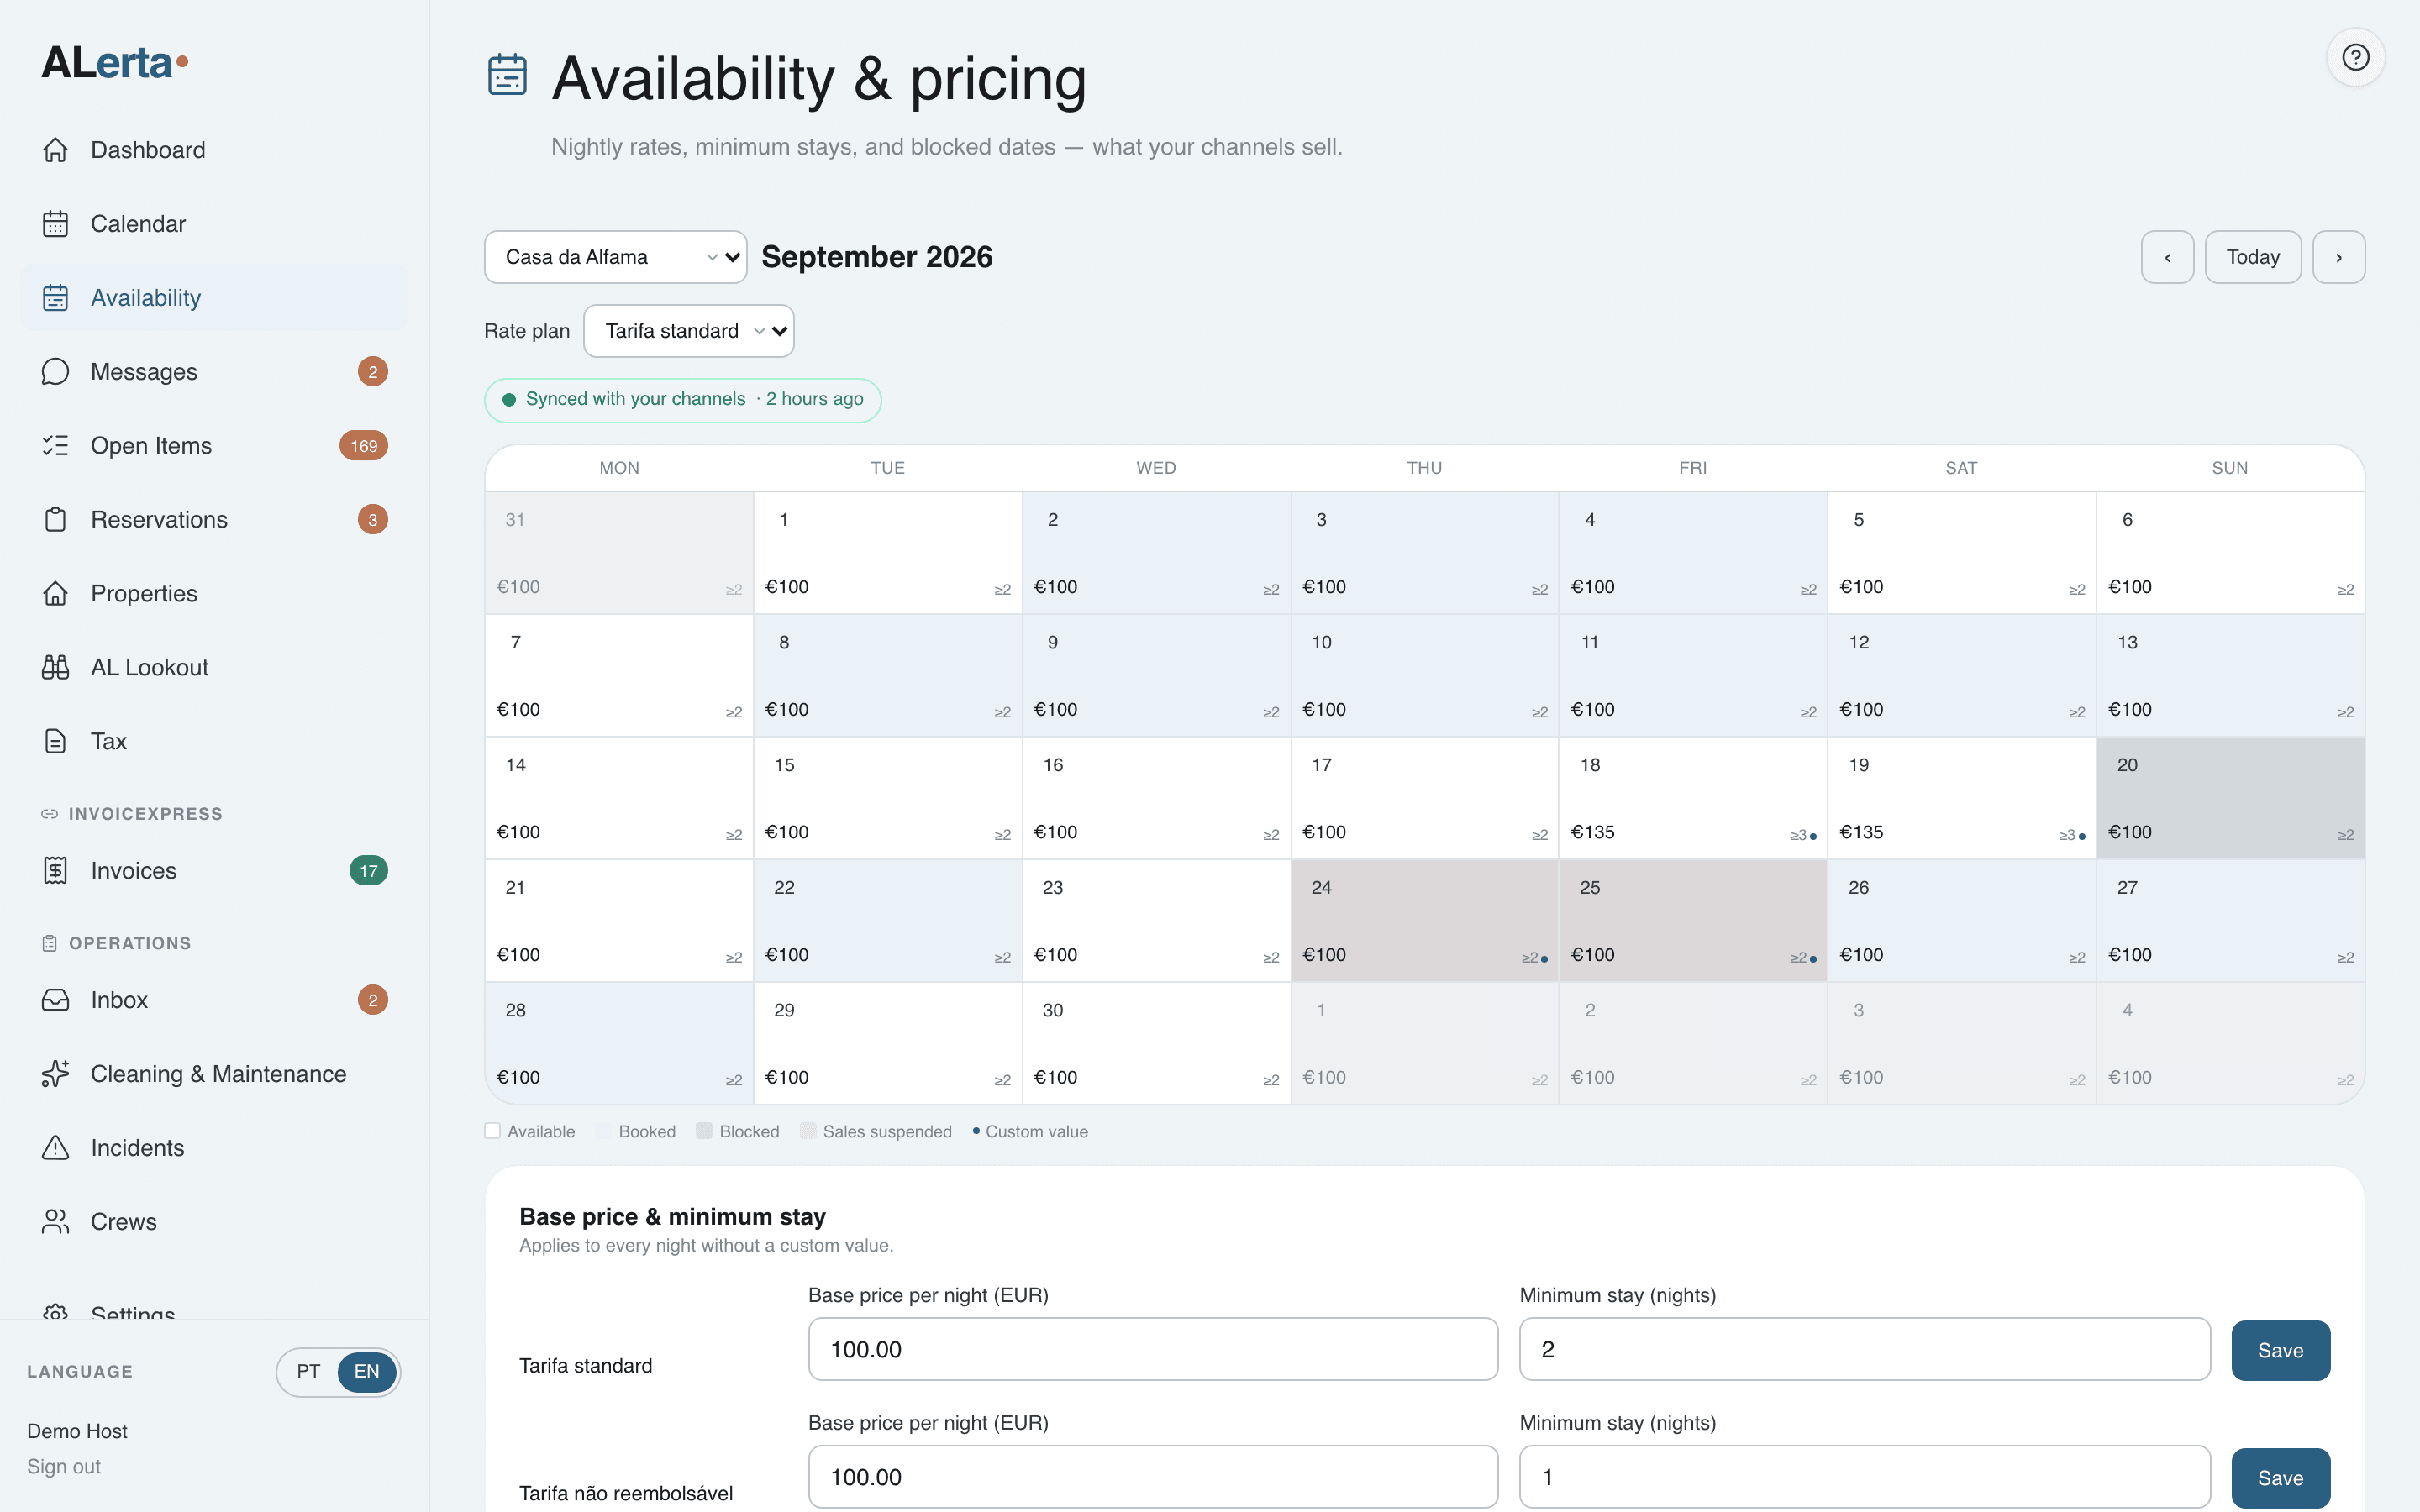Click the Crews people icon
Viewport: 2420px width, 1512px height.
(55, 1222)
